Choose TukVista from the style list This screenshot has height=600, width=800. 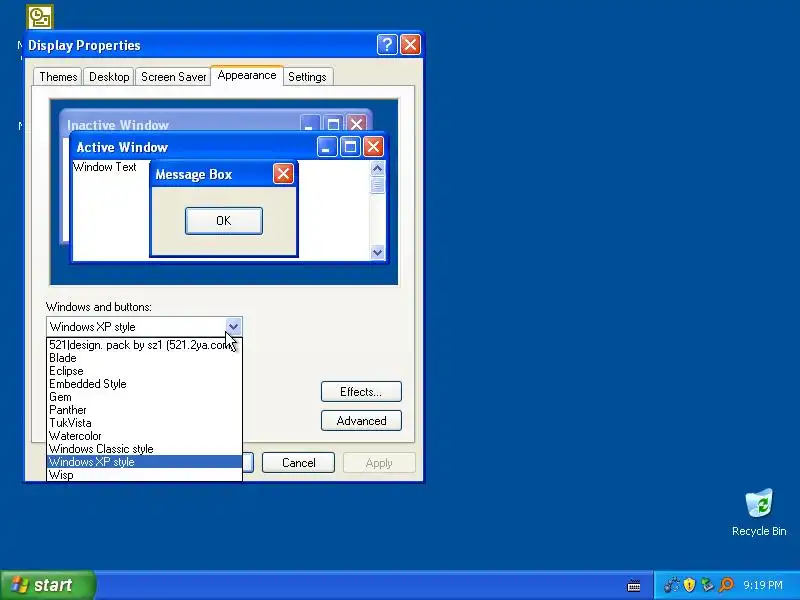click(144, 423)
